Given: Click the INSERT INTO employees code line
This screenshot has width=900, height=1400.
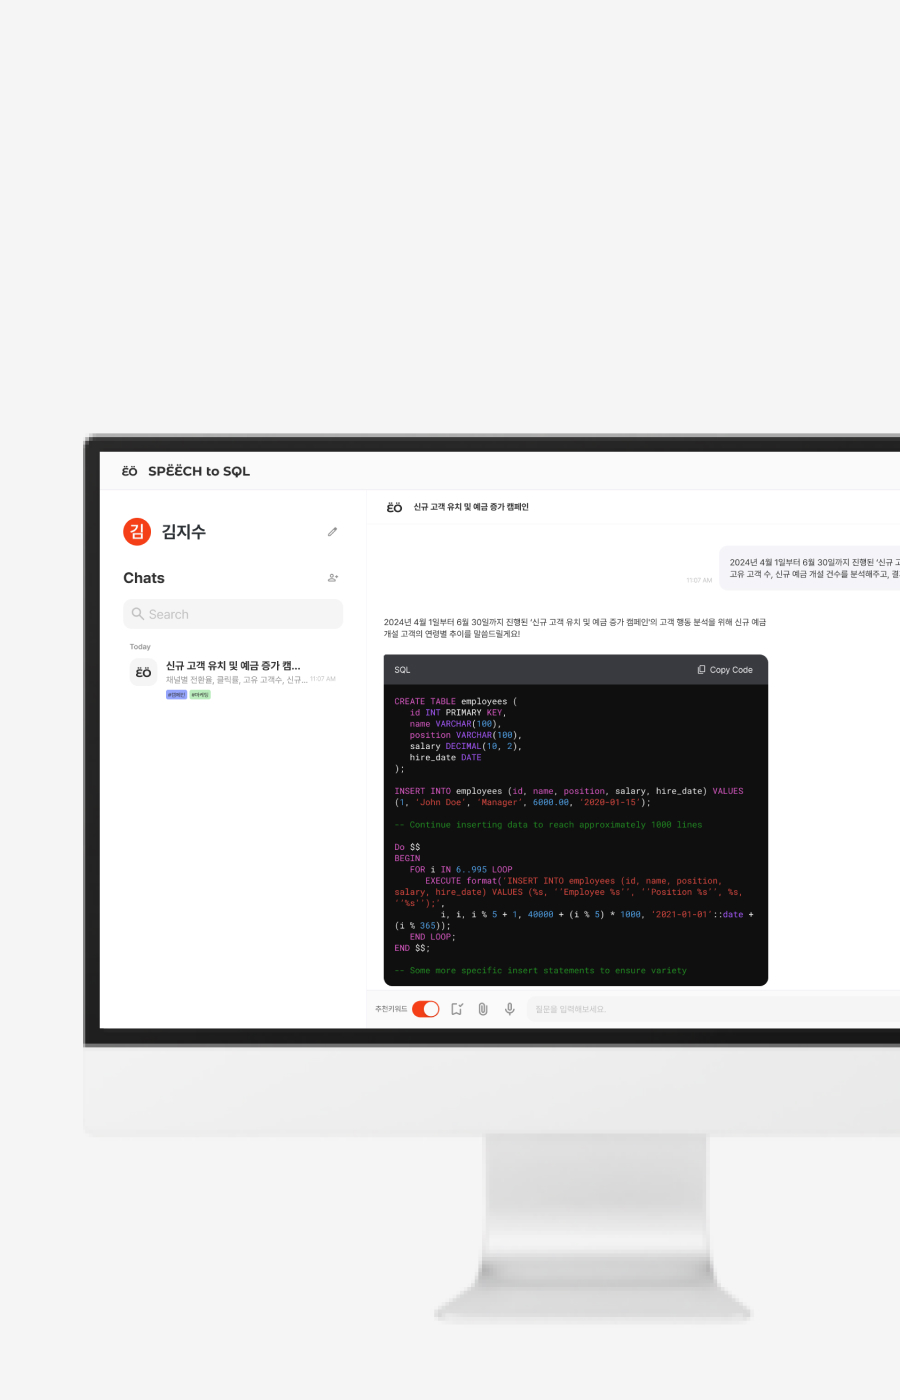Looking at the screenshot, I should pyautogui.click(x=569, y=791).
